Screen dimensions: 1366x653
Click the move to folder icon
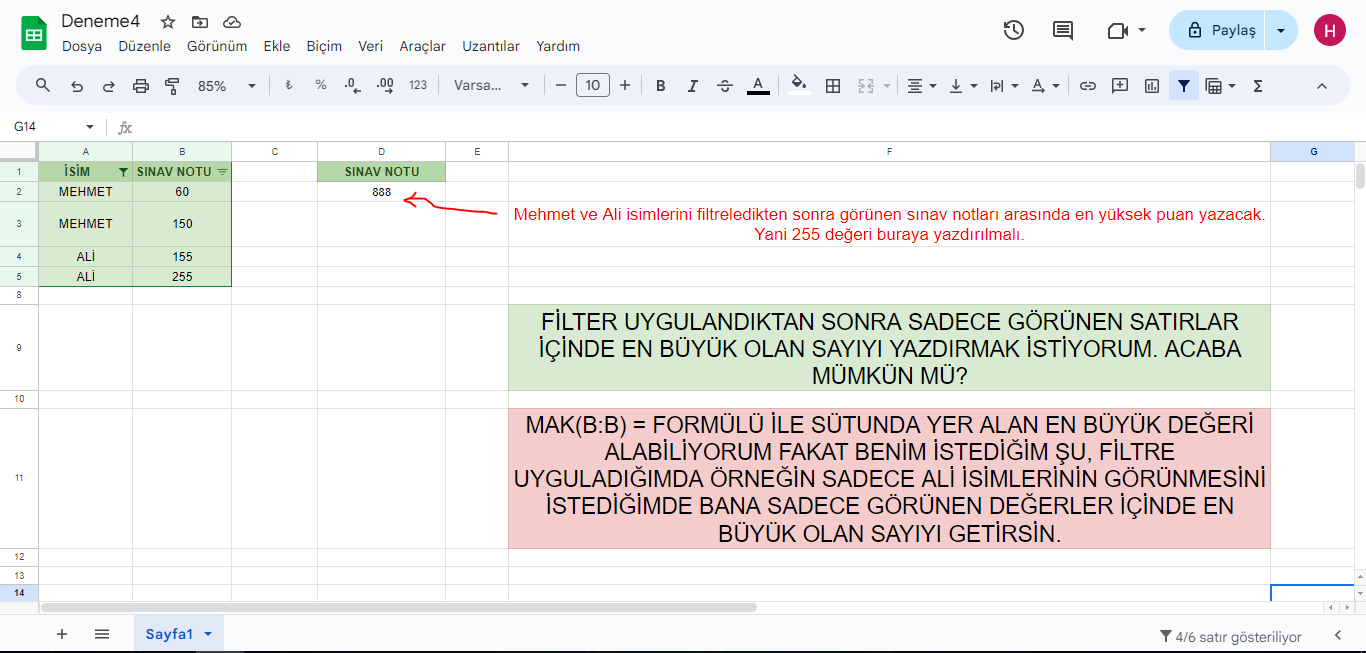click(200, 21)
